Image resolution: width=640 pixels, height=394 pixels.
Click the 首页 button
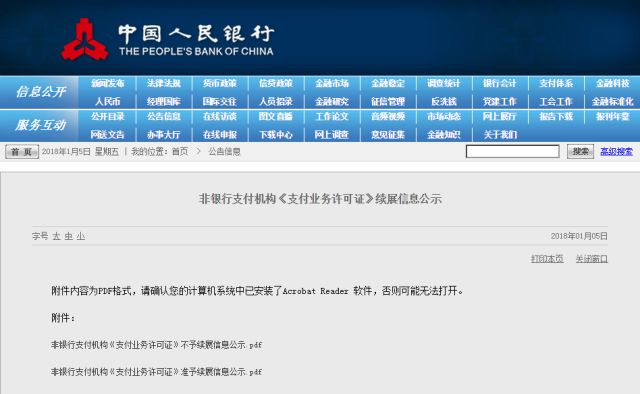[22, 151]
